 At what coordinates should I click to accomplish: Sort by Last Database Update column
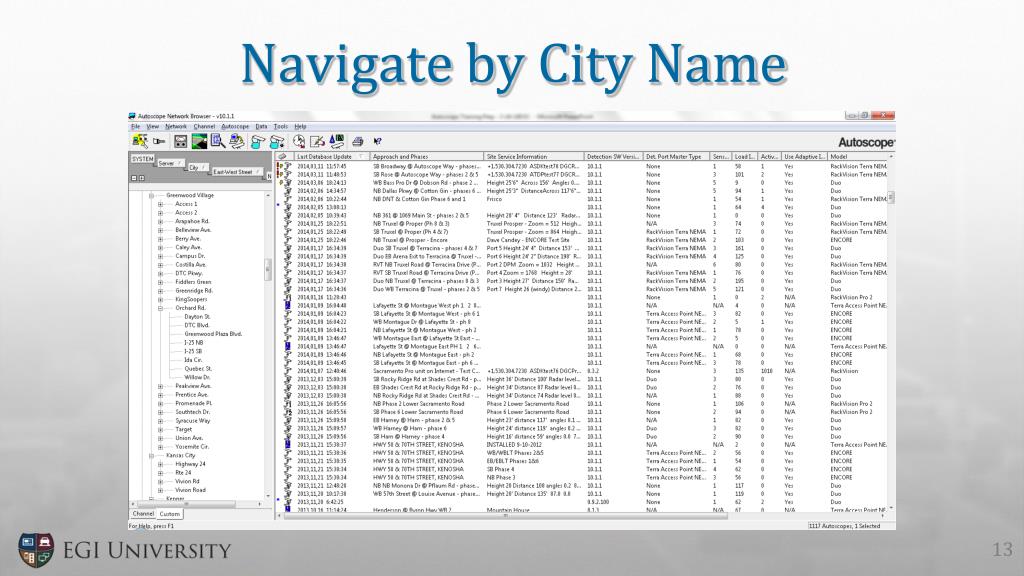[330, 157]
